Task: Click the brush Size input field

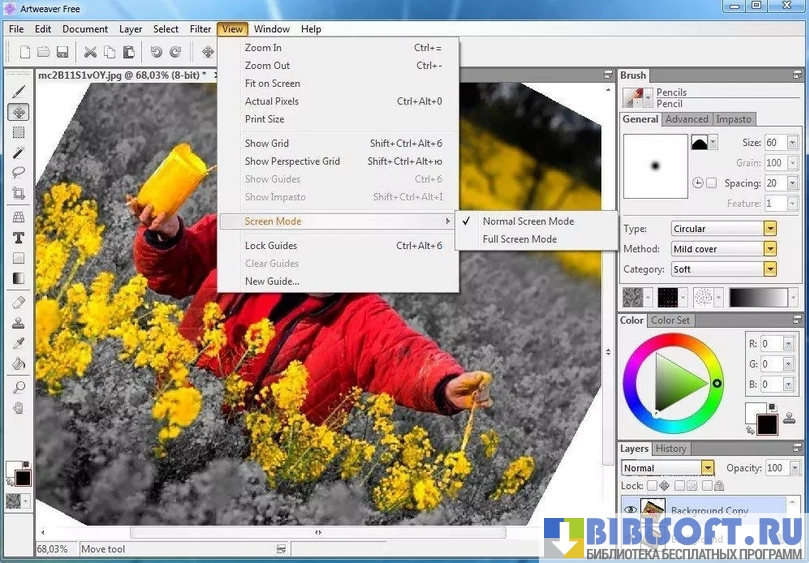Action: coord(774,143)
